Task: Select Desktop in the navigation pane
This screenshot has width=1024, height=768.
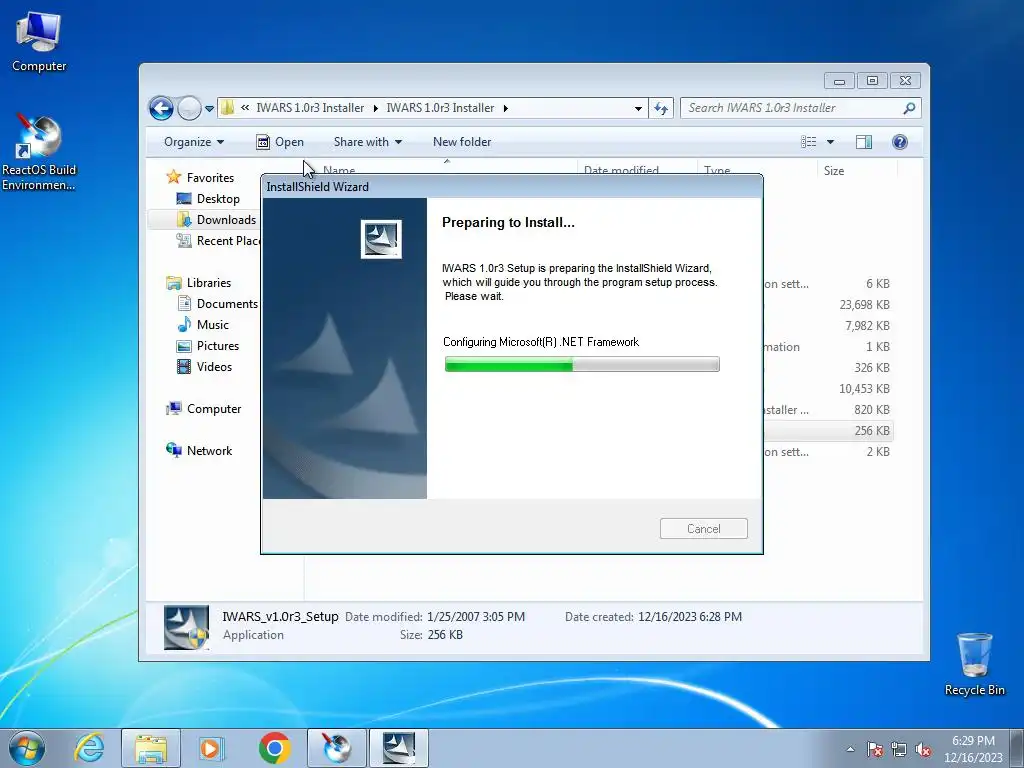Action: [209, 199]
